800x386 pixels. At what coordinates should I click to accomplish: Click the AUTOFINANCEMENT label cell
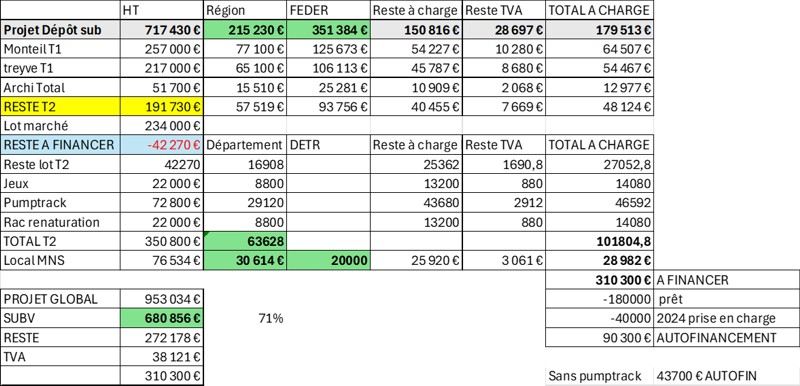pyautogui.click(x=727, y=338)
